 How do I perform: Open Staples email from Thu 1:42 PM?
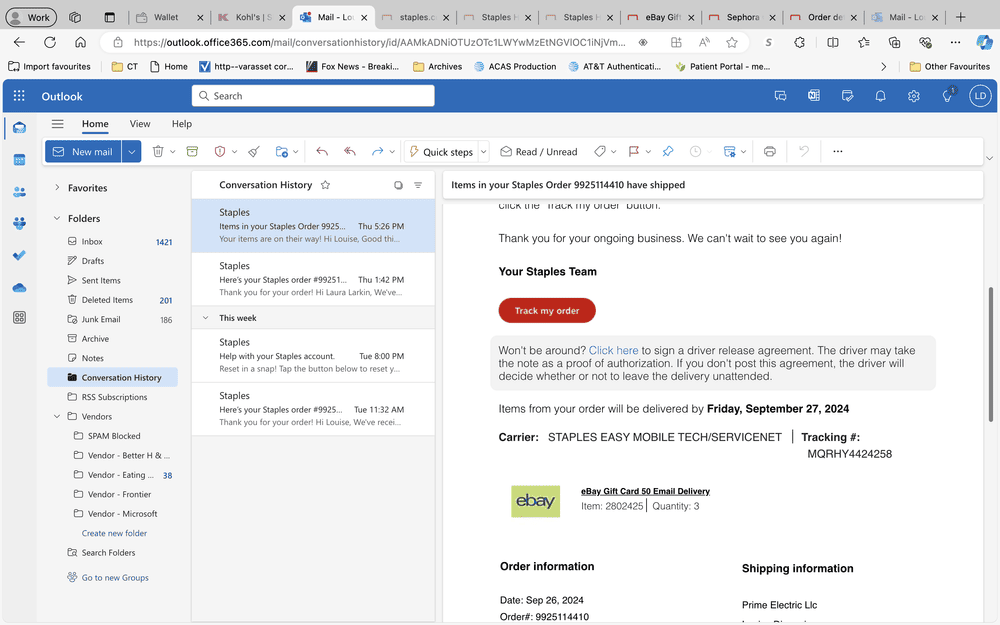313,279
